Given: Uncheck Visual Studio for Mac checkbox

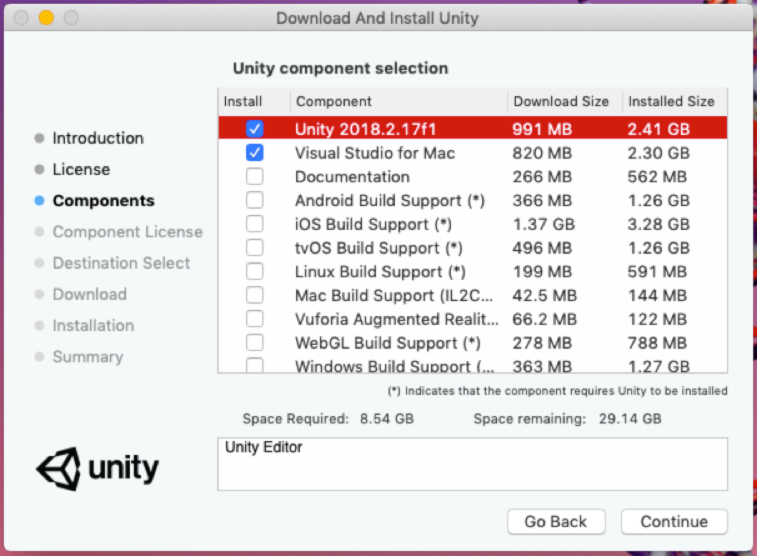Looking at the screenshot, I should (255, 153).
